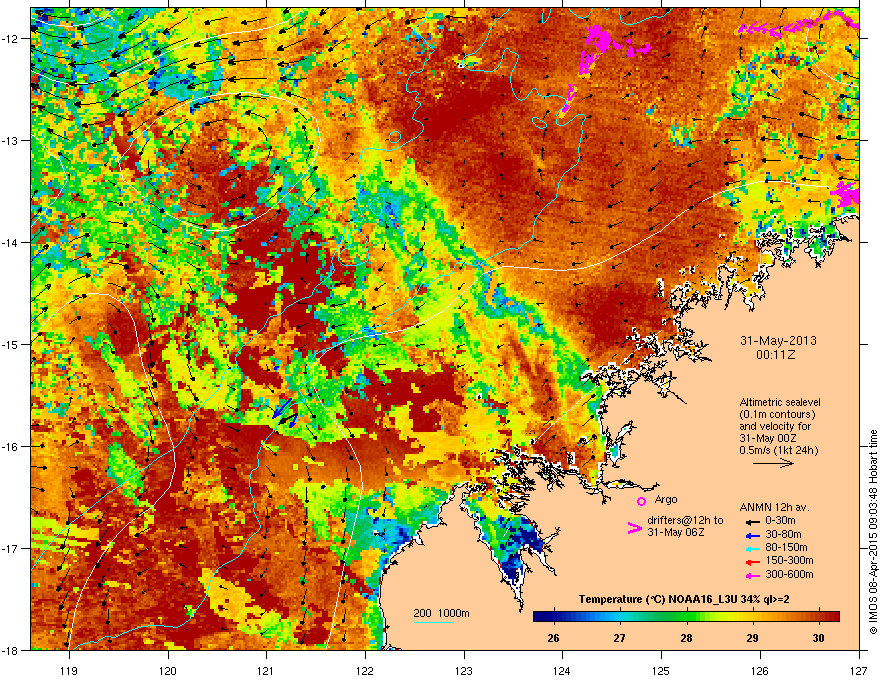Click the black arrow beside 0-30m
The width and height of the screenshot is (880, 680).
click(751, 521)
